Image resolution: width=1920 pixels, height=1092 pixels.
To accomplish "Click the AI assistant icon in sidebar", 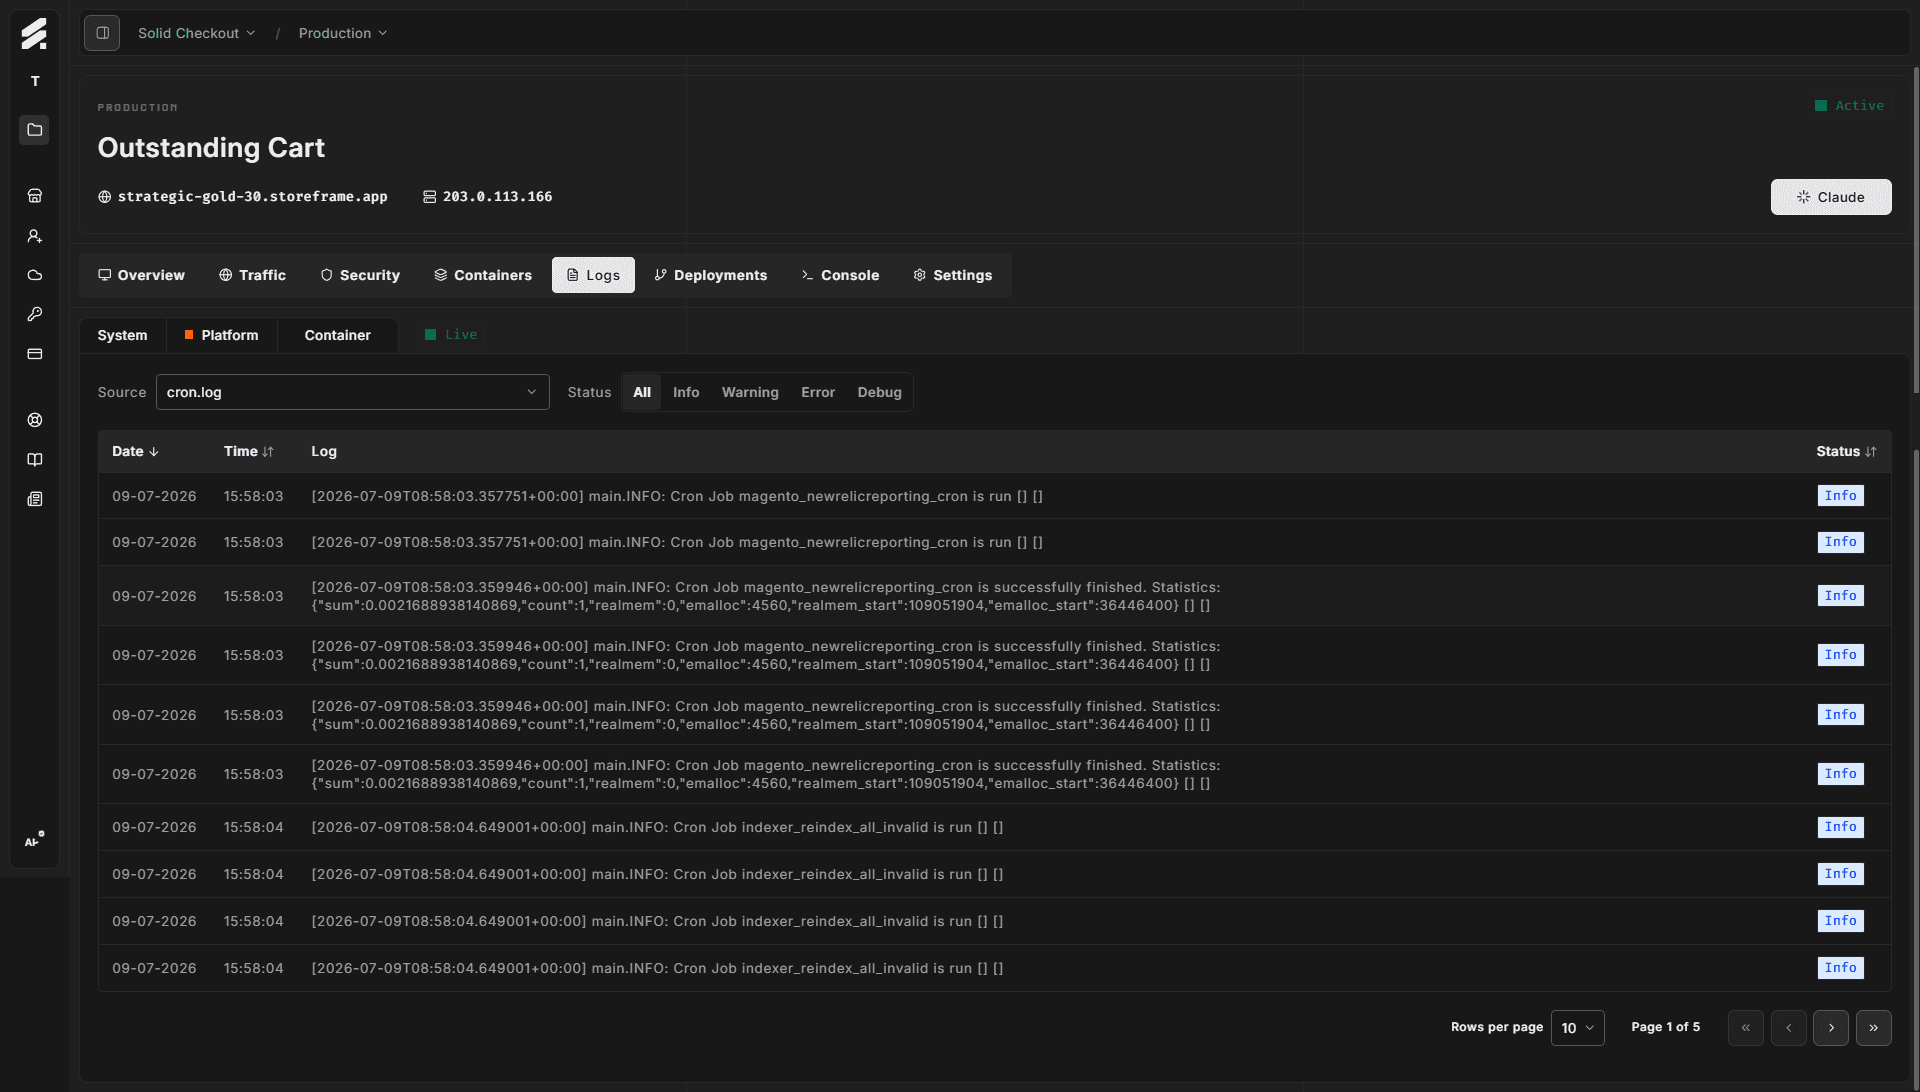I will (x=34, y=840).
